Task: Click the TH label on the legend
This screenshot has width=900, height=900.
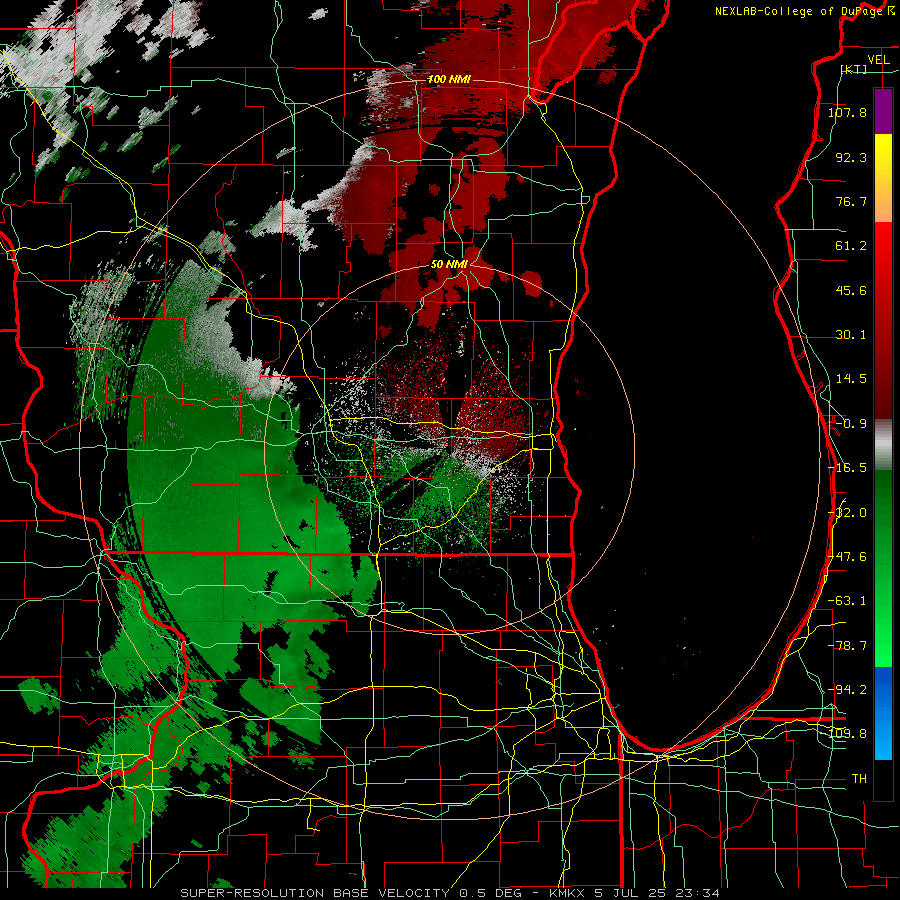Action: tap(859, 779)
